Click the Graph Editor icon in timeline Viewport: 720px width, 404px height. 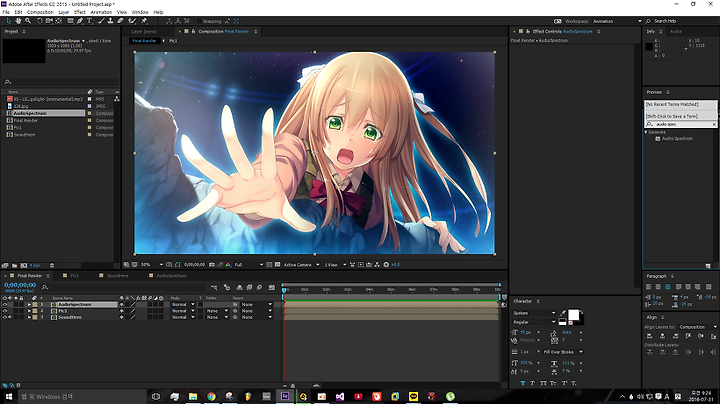coord(271,287)
